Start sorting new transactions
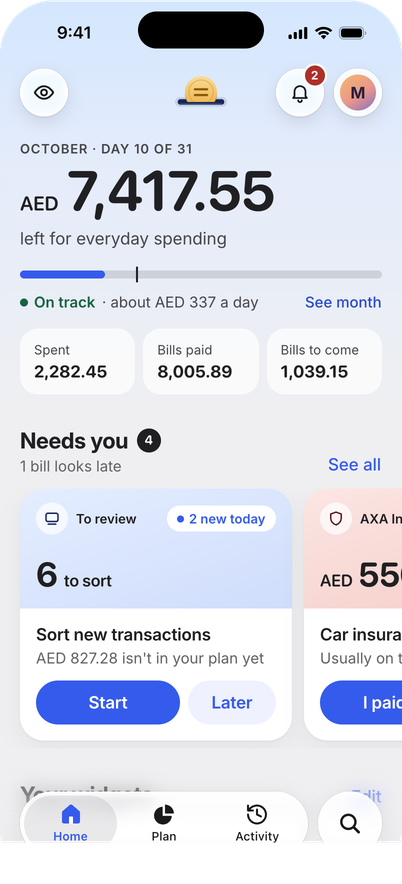The height and width of the screenshot is (884, 402). [x=108, y=702]
